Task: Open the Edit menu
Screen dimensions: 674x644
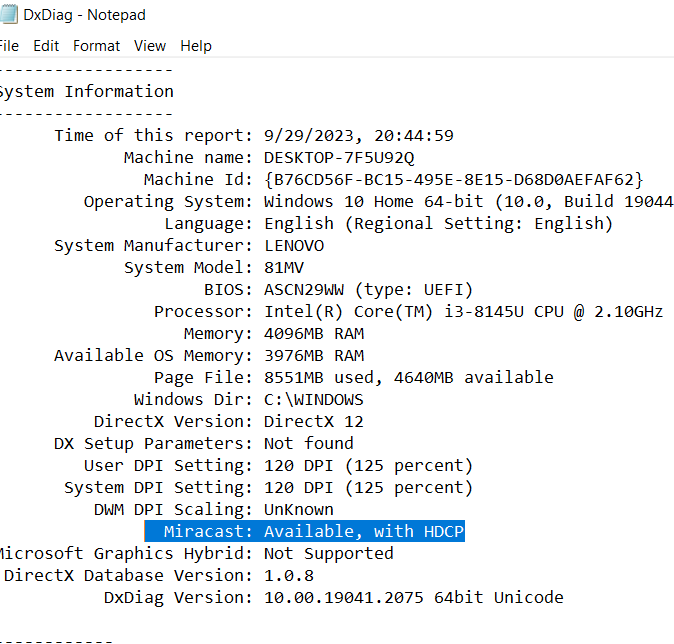Action: click(x=46, y=46)
